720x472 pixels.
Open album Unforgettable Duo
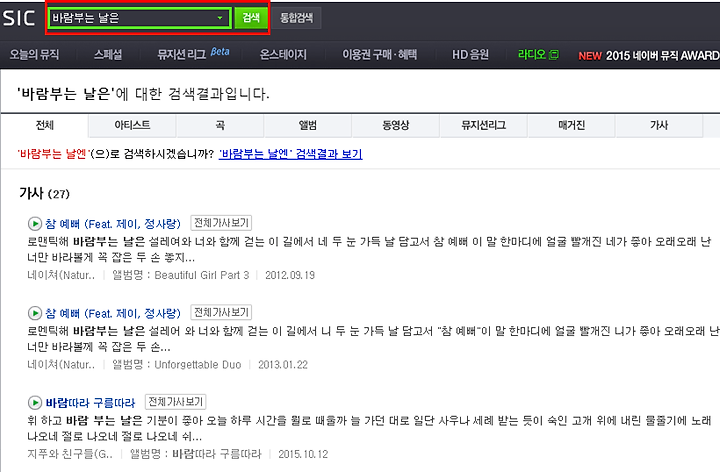198,365
